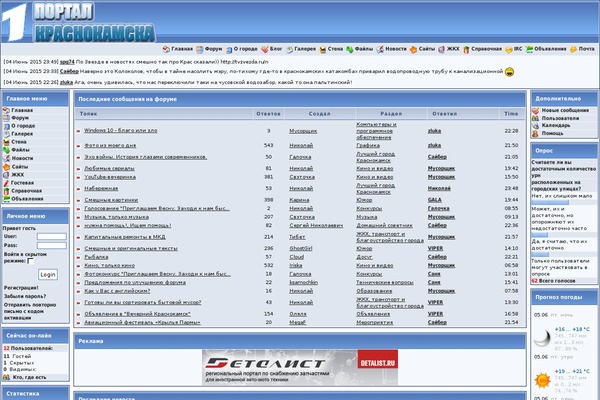Open topic 'Фото из моего дня'
600x400 pixels.
tap(110, 145)
